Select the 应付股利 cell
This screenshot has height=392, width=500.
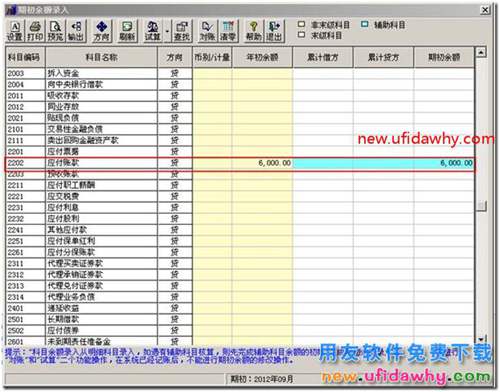pos(102,219)
